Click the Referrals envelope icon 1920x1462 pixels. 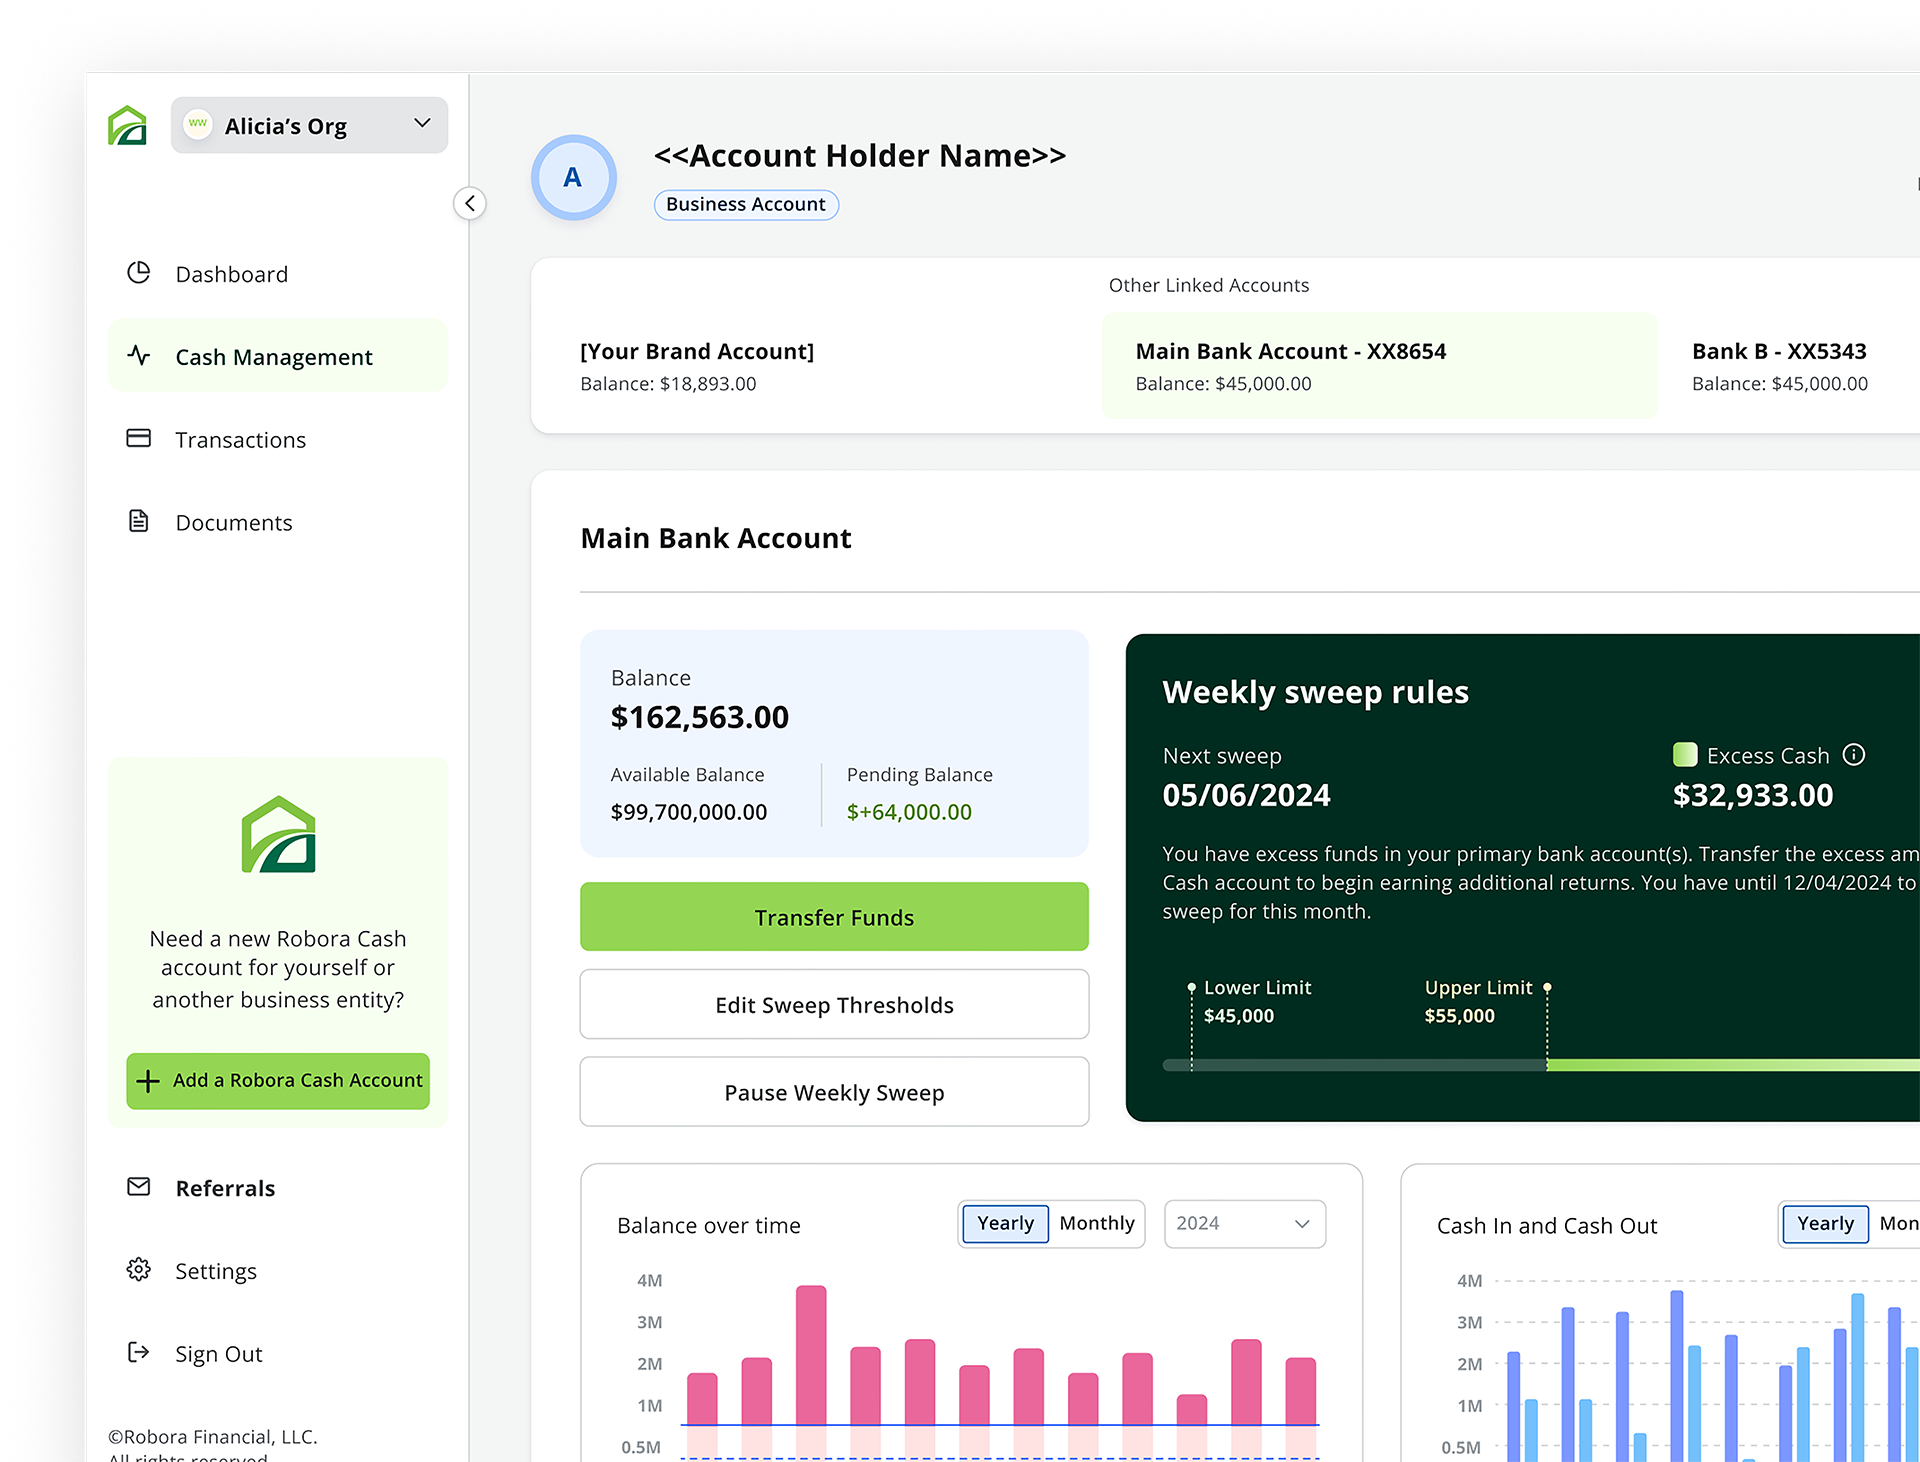point(139,1187)
